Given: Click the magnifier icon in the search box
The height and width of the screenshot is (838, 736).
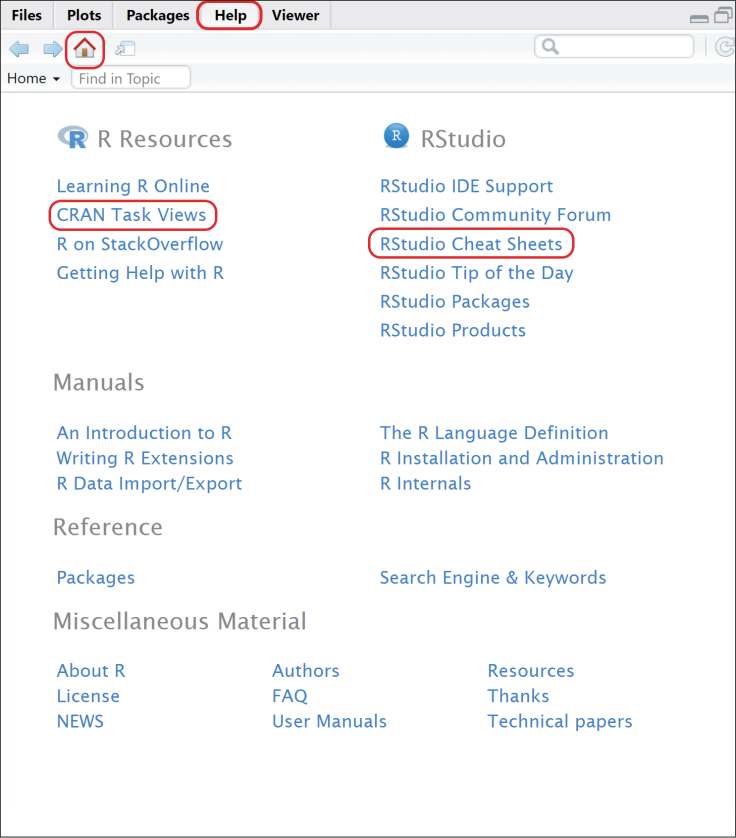Looking at the screenshot, I should 550,47.
